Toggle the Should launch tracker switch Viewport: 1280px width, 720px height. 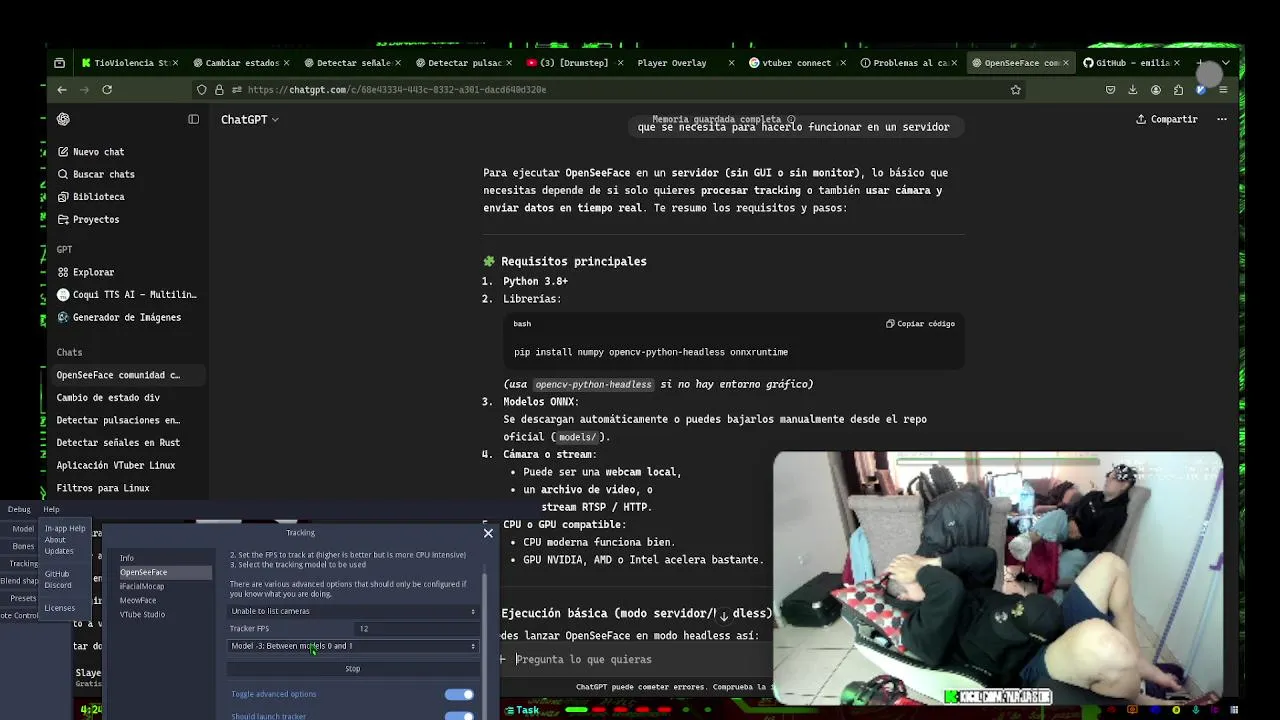[459, 716]
